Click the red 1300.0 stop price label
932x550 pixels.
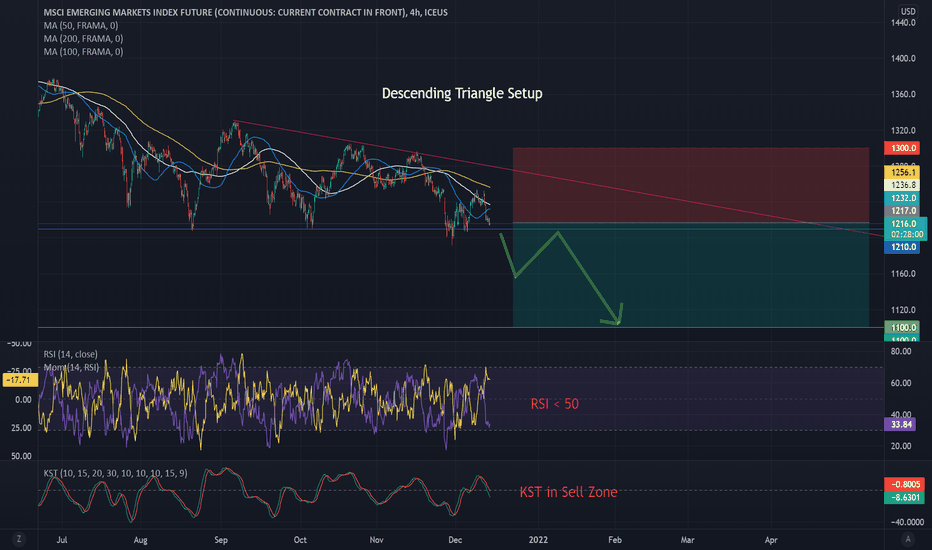pos(902,148)
